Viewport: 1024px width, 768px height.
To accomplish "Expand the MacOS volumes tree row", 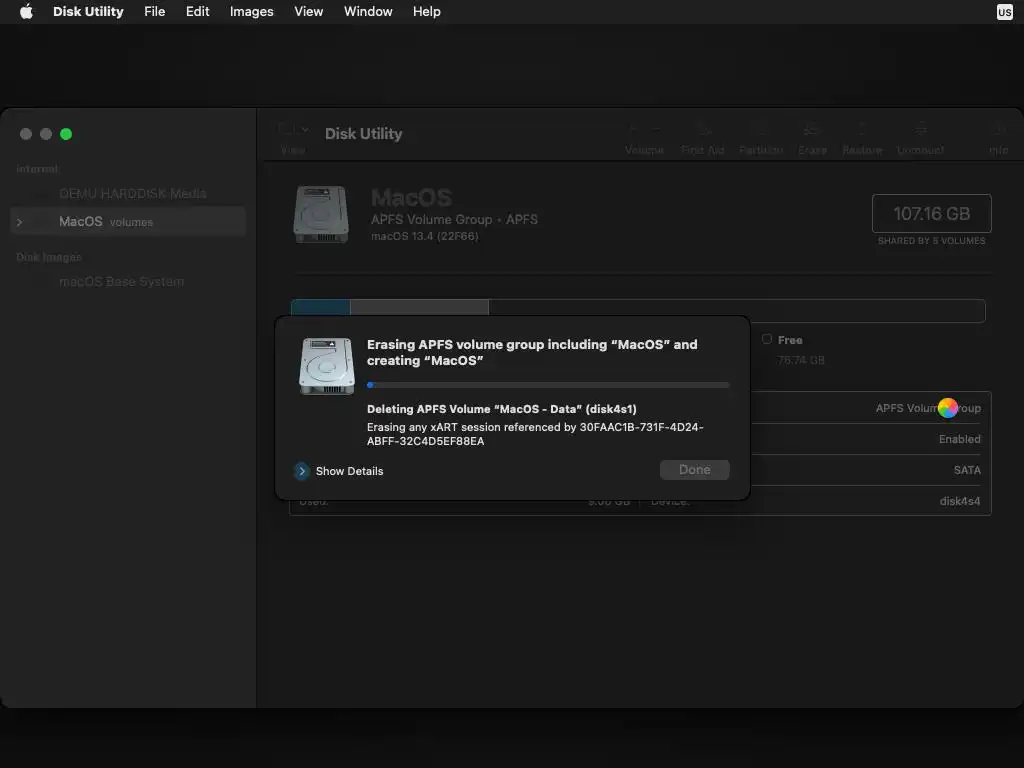I will pyautogui.click(x=20, y=222).
